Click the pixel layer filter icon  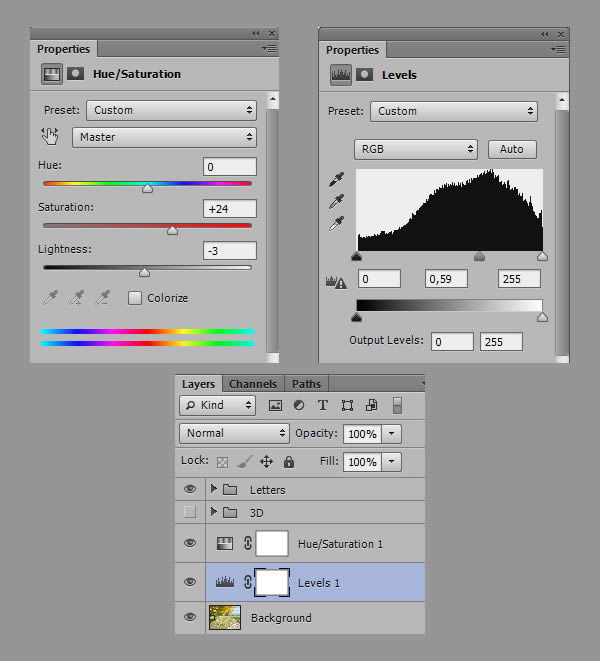point(275,406)
